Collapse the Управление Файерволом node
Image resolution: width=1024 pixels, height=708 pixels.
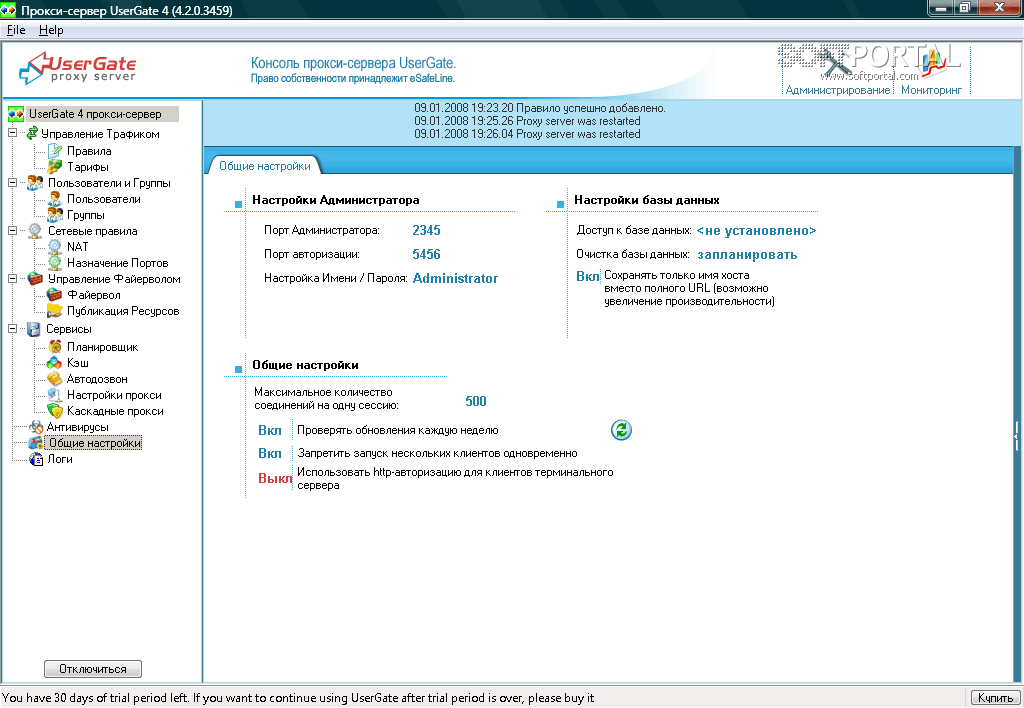(x=12, y=279)
